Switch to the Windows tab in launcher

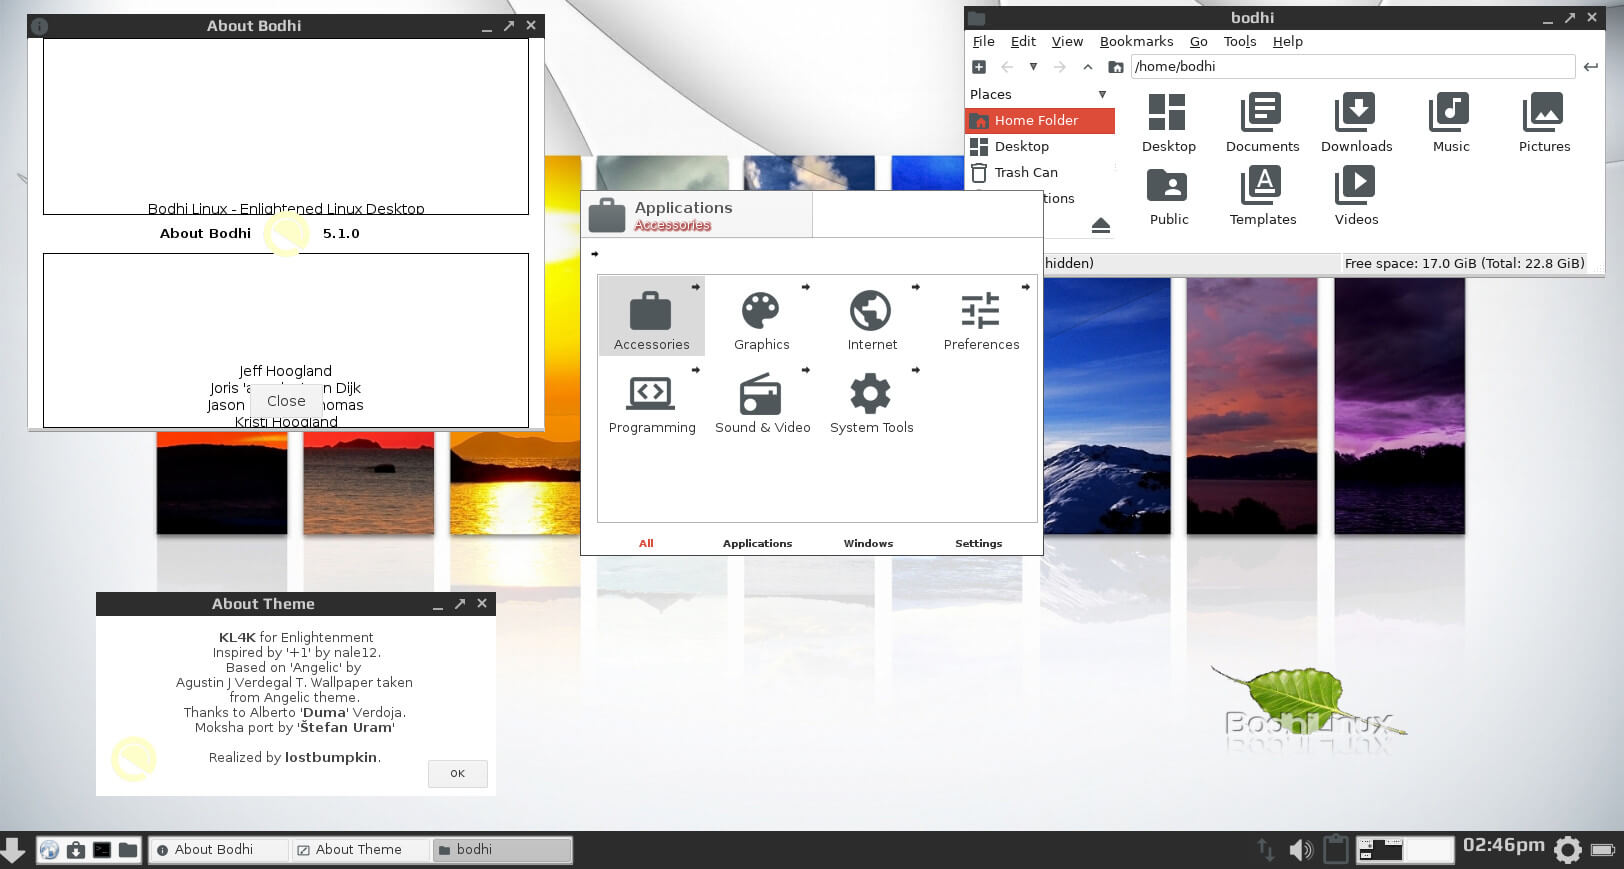(868, 543)
